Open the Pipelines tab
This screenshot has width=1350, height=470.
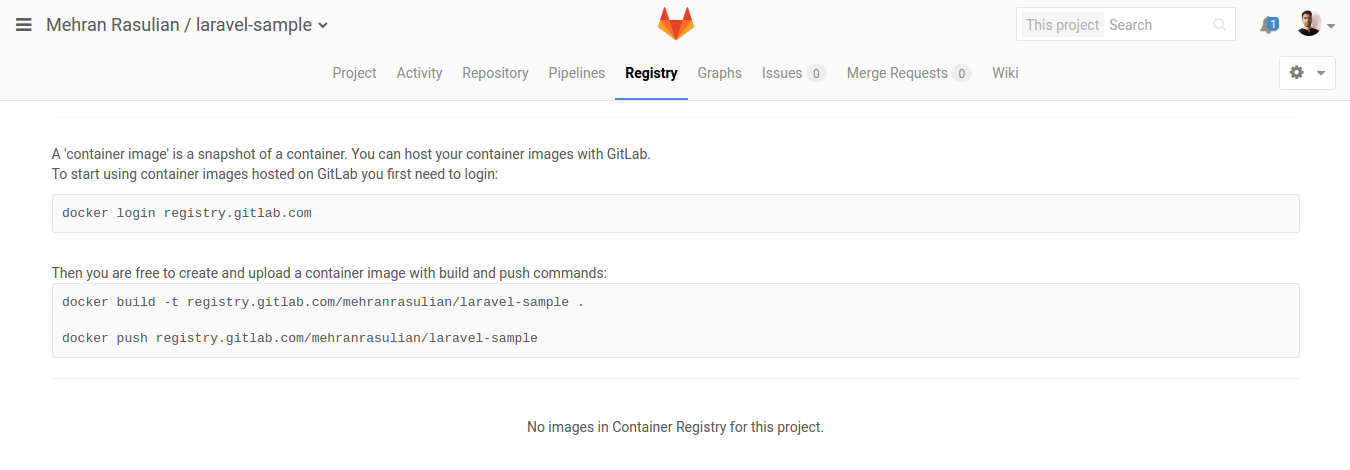(x=576, y=73)
